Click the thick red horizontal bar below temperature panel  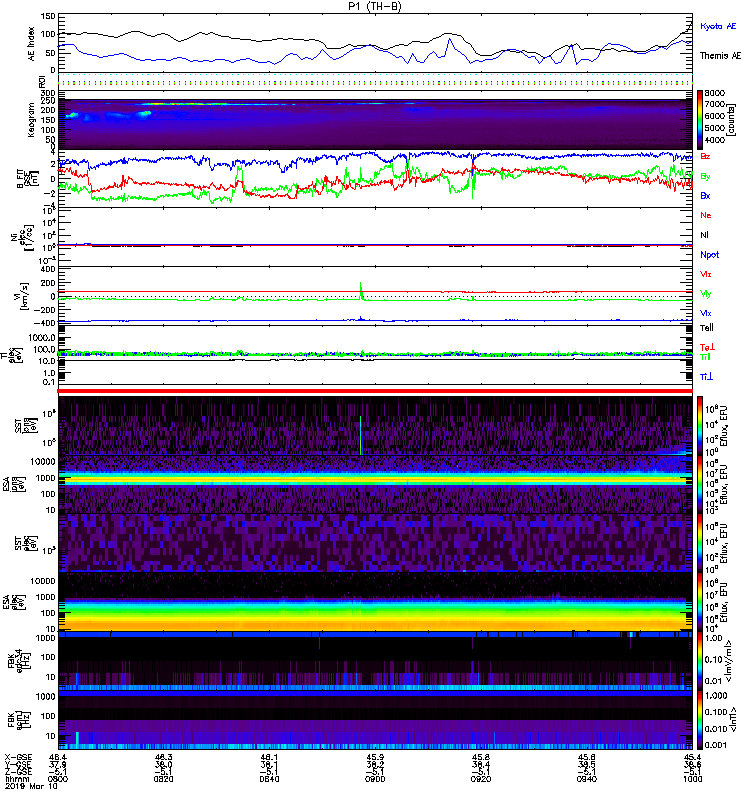(x=375, y=391)
